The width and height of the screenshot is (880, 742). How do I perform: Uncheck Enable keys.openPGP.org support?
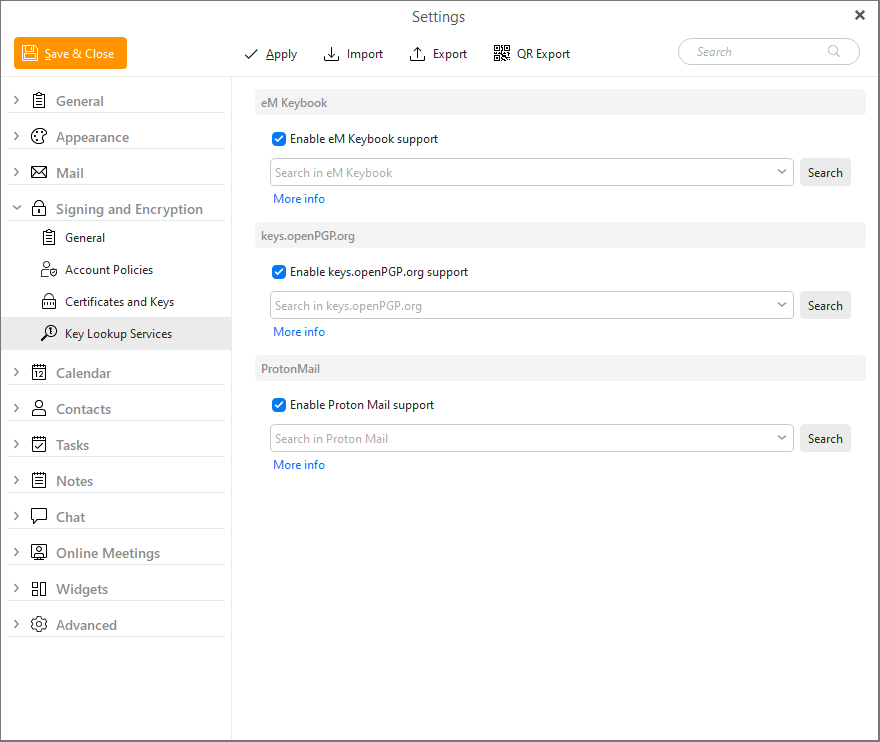[x=279, y=272]
